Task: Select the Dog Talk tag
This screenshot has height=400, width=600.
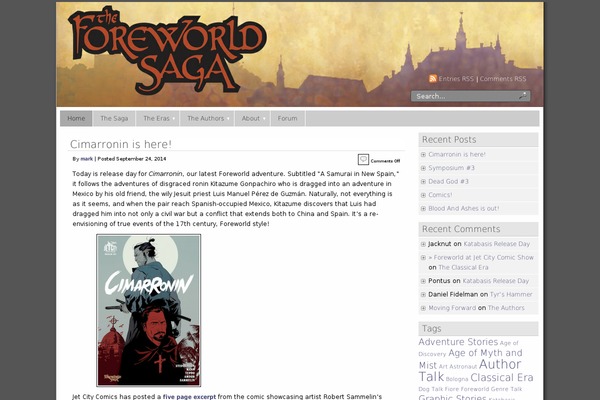Action: point(430,389)
